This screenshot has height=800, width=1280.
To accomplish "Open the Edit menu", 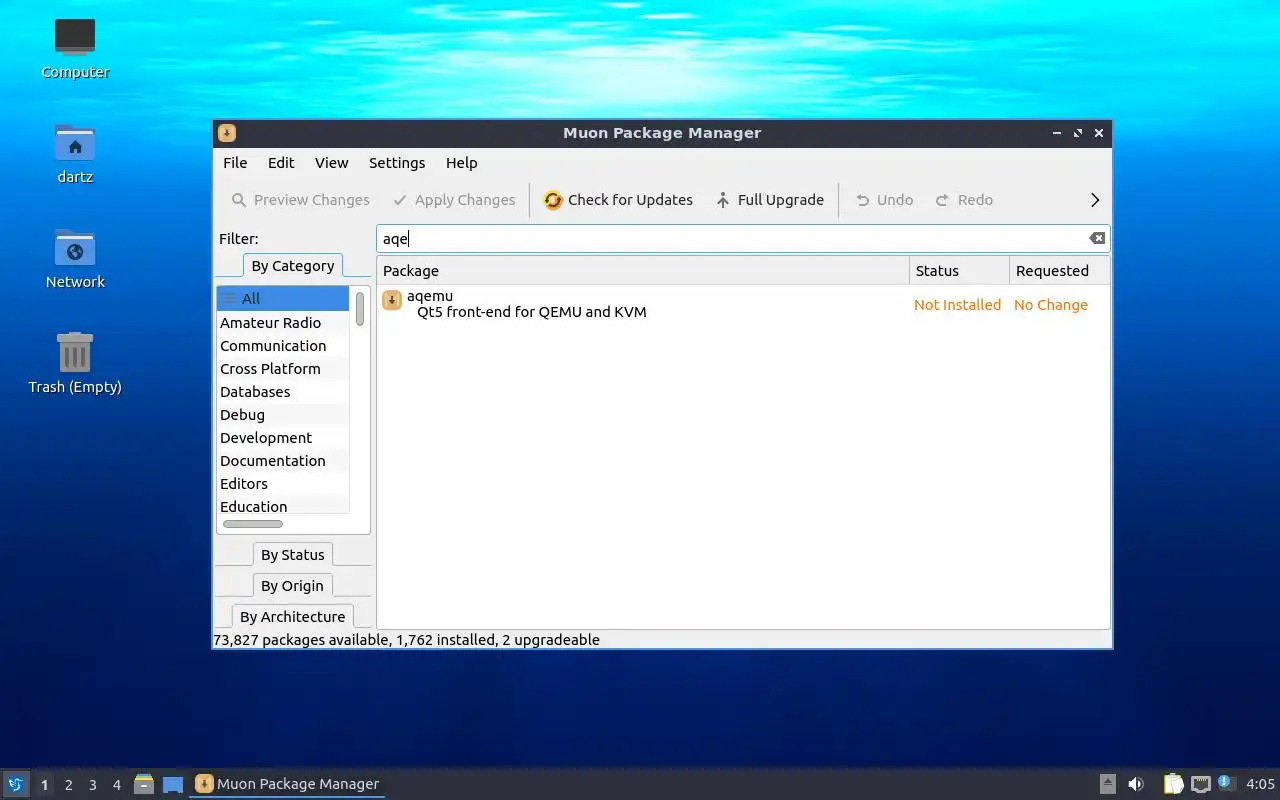I will [x=281, y=163].
